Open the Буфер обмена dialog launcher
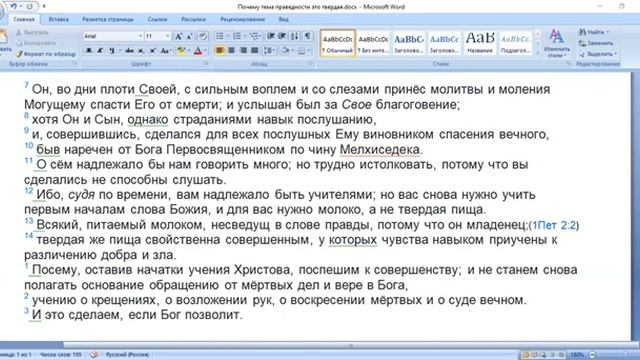The height and width of the screenshot is (360, 640). pyautogui.click(x=75, y=64)
